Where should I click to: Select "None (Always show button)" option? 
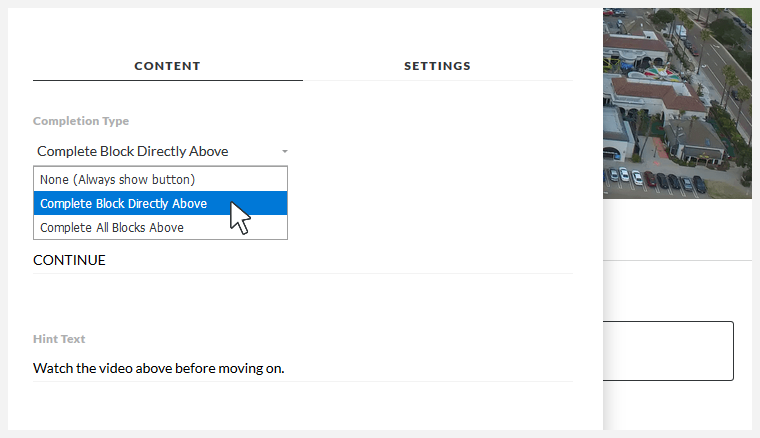click(x=117, y=179)
